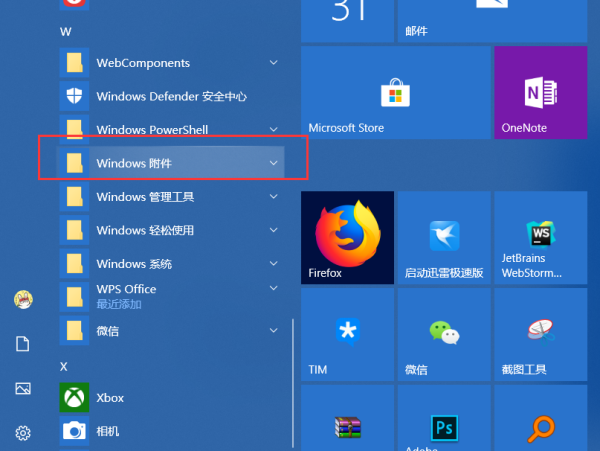Click the Windows 轻松使用 folder icon
600x451 pixels.
(x=74, y=230)
